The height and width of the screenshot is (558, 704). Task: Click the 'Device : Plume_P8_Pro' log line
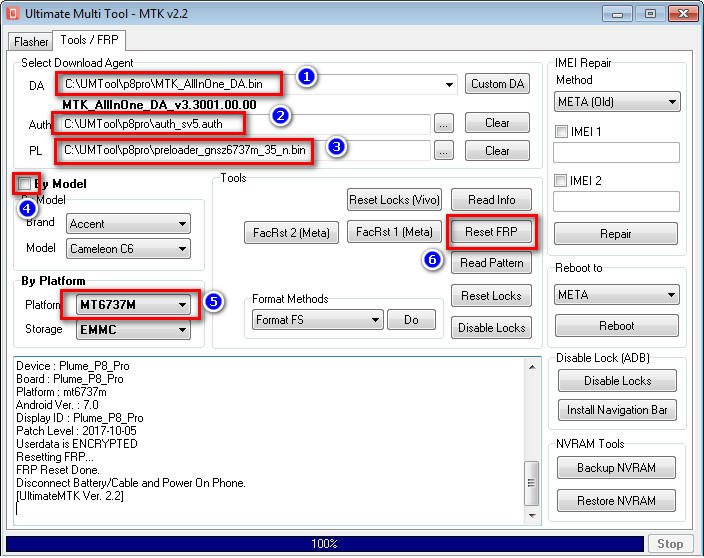pos(73,366)
